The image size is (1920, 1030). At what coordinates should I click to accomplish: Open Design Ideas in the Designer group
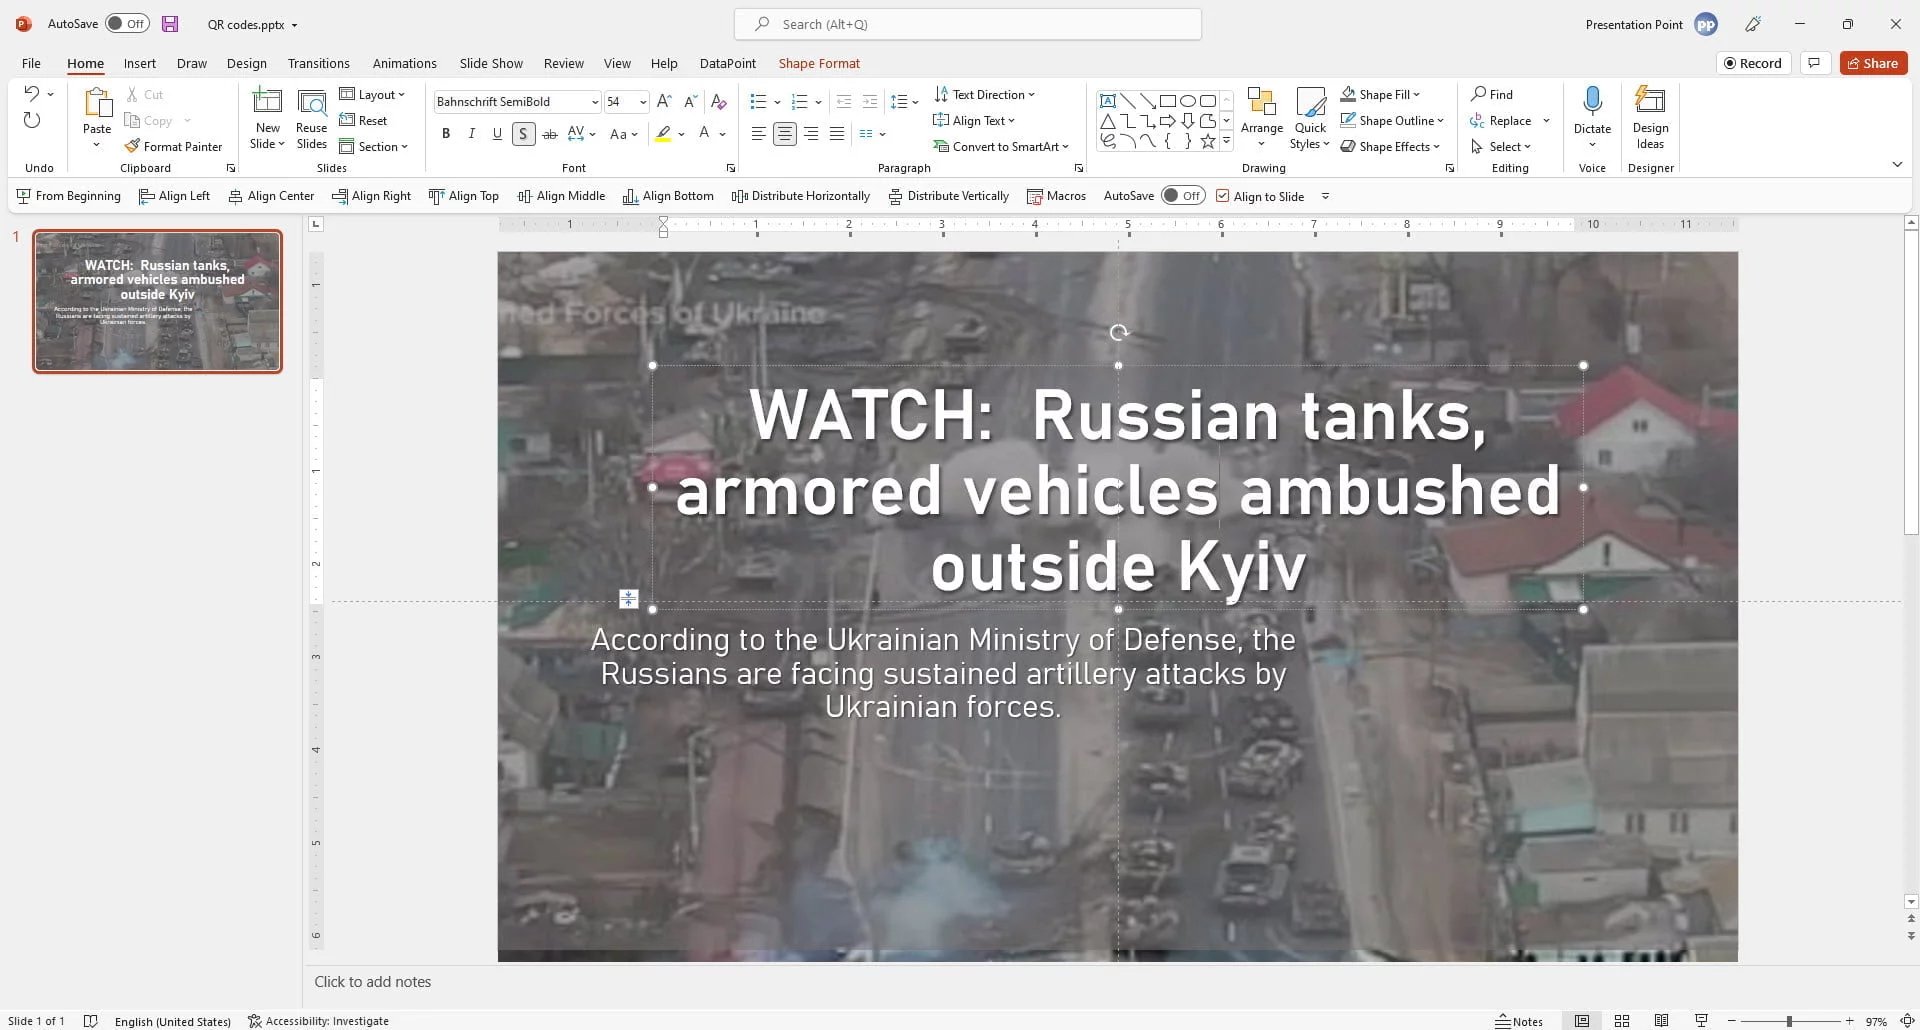click(x=1649, y=119)
